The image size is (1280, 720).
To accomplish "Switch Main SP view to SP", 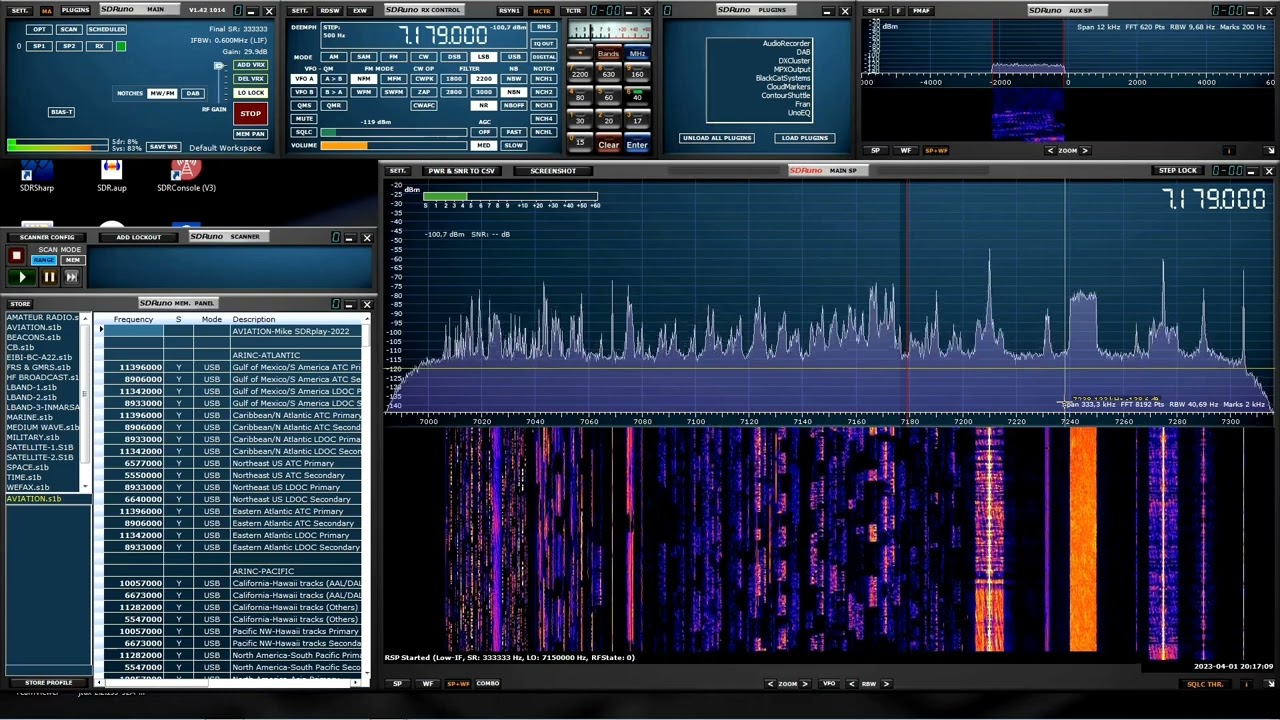I will coord(398,684).
